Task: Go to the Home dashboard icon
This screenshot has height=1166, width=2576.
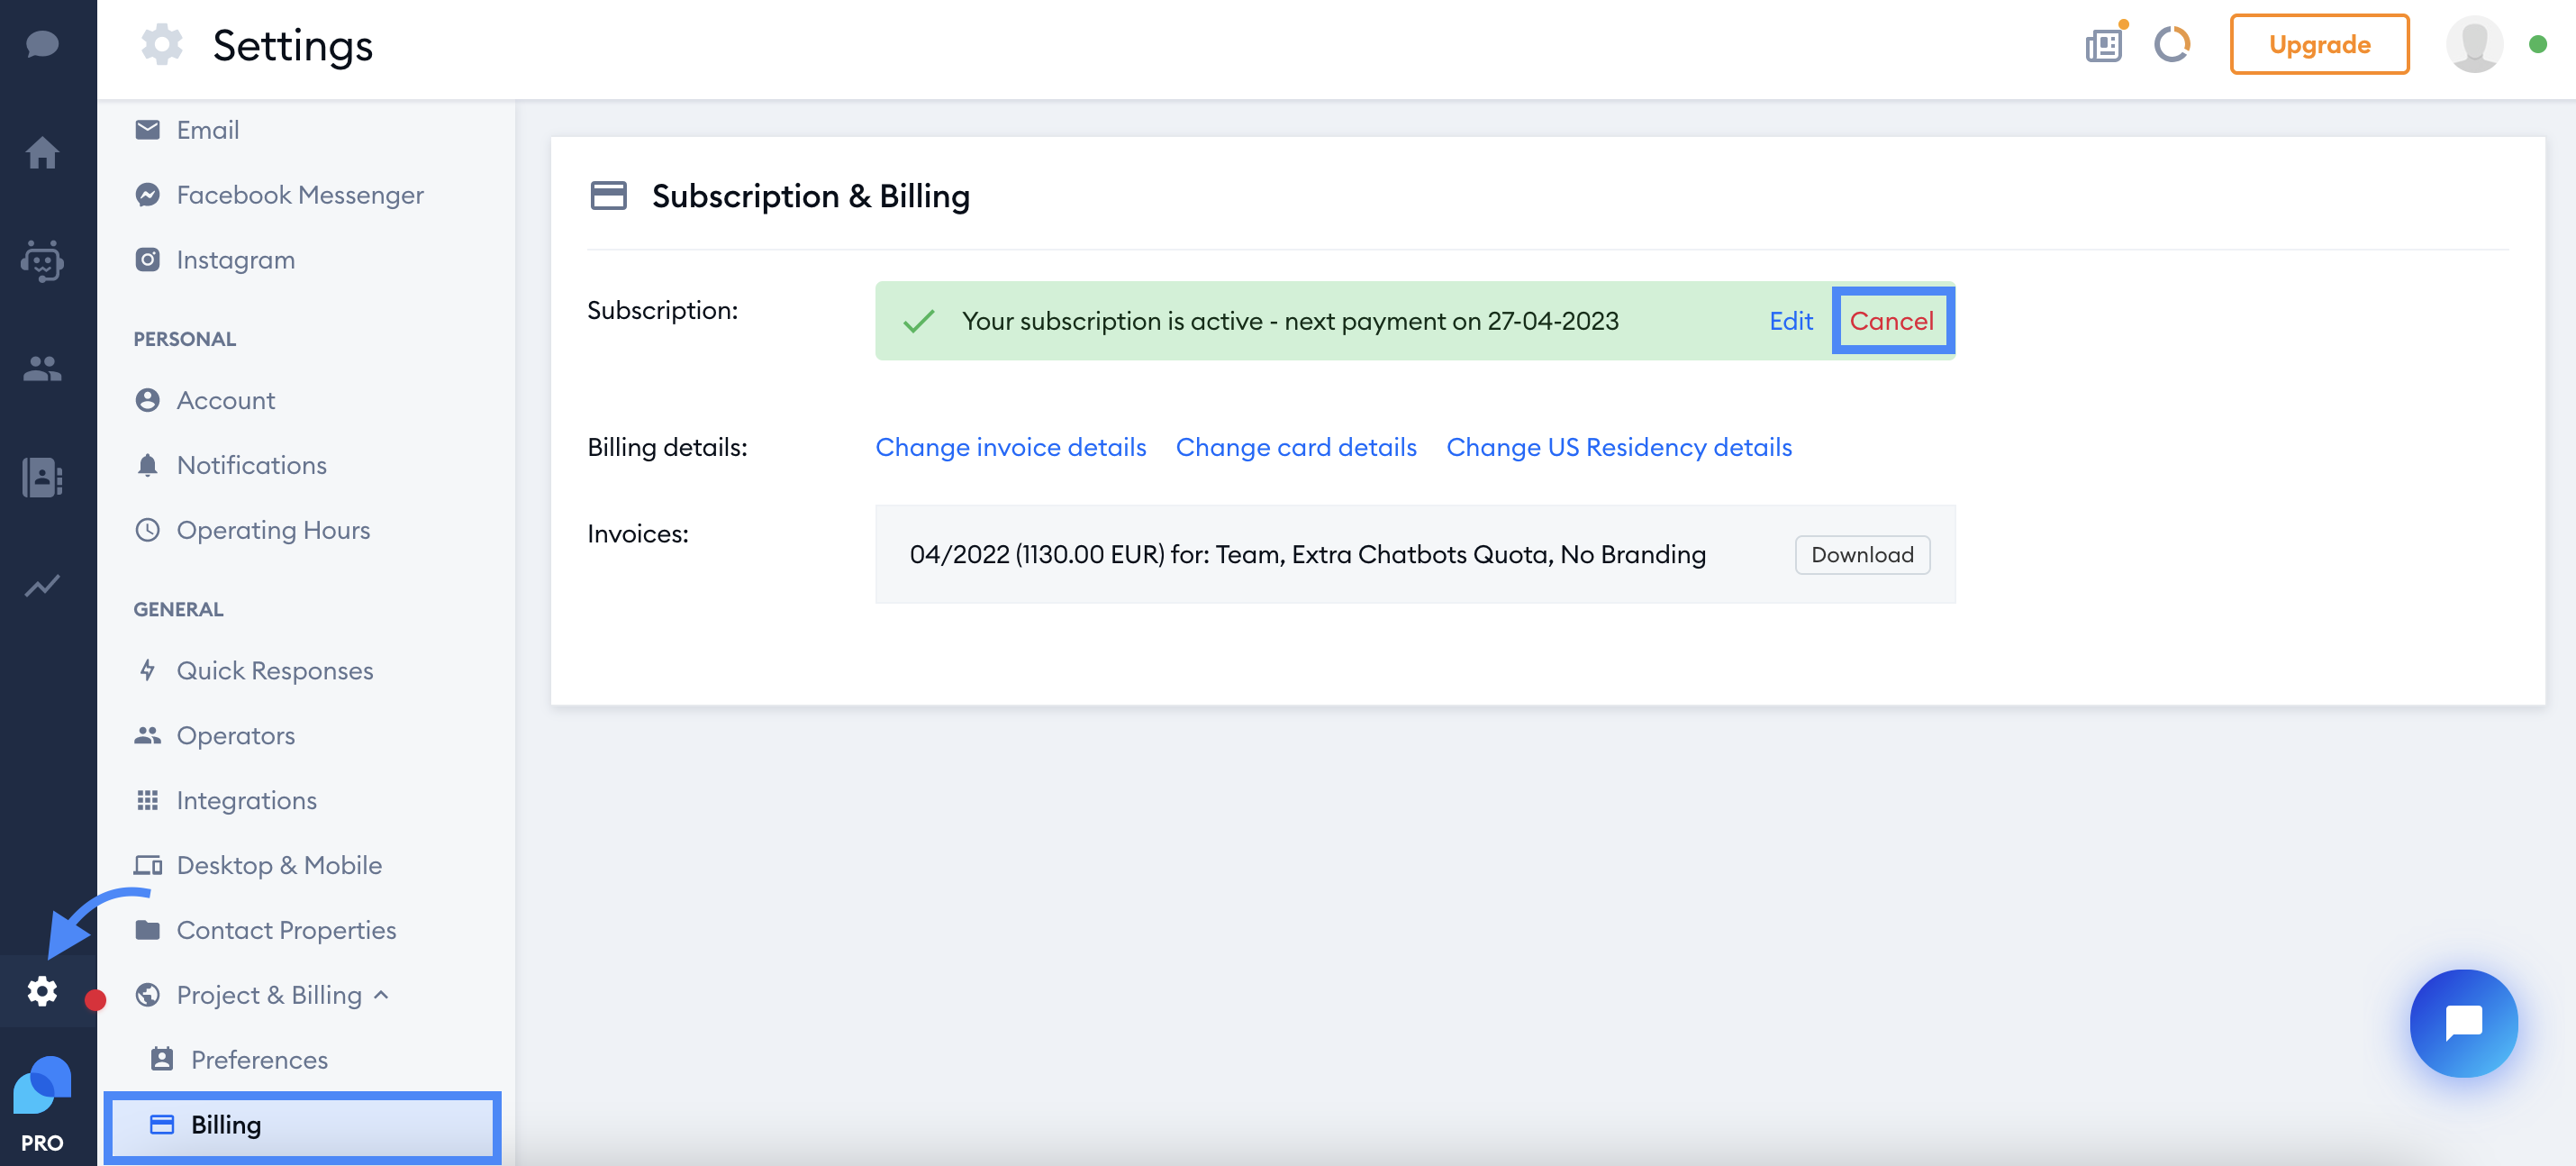Action: pos(42,153)
